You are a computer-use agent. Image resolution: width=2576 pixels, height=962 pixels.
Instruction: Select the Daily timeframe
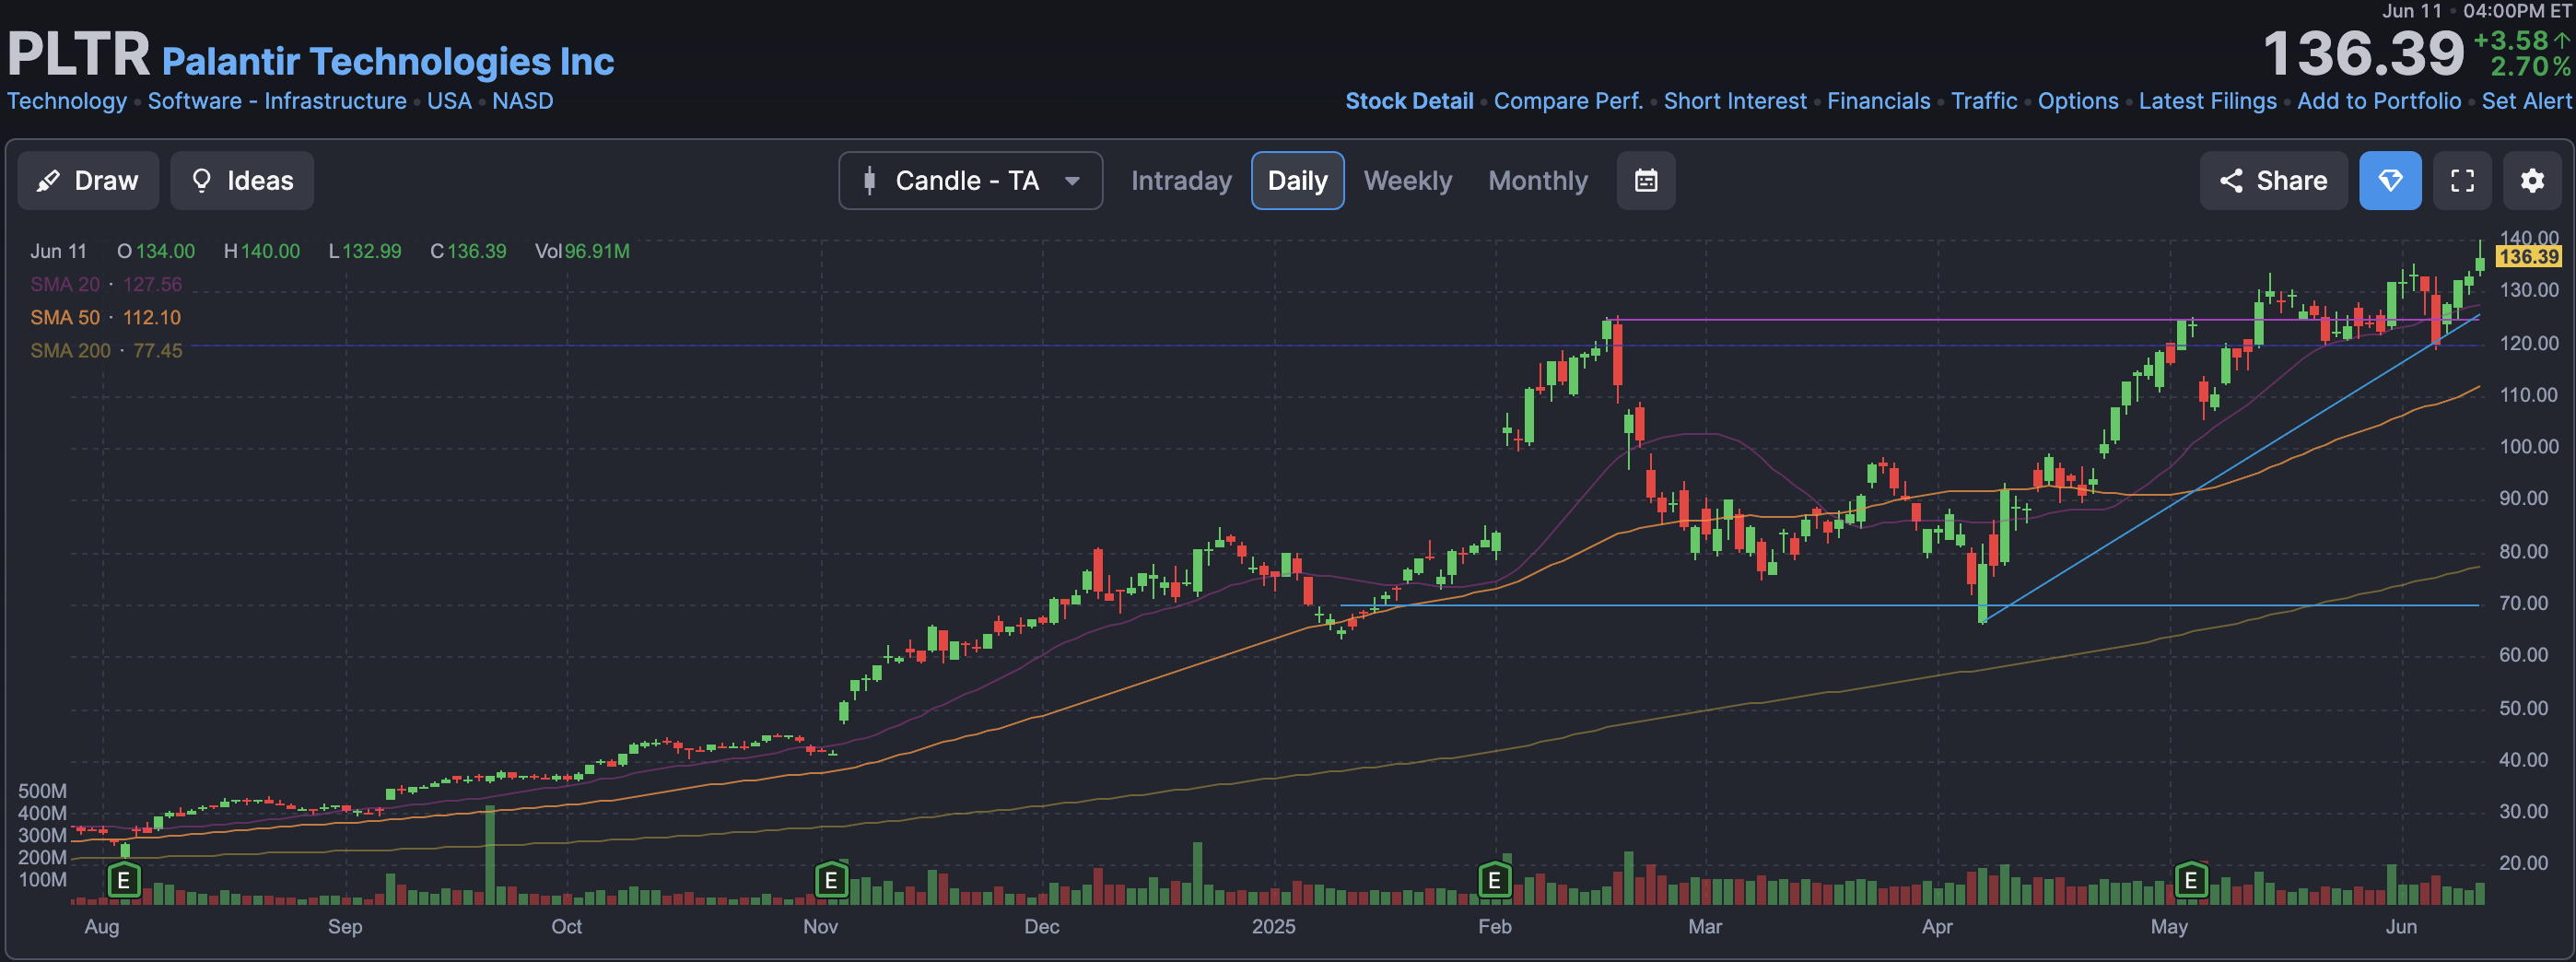pos(1297,181)
